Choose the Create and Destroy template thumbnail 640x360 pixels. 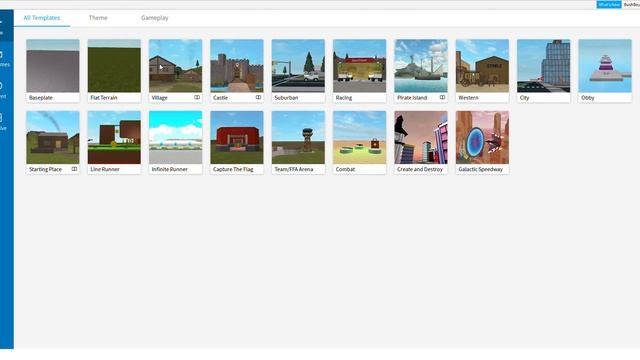point(421,138)
